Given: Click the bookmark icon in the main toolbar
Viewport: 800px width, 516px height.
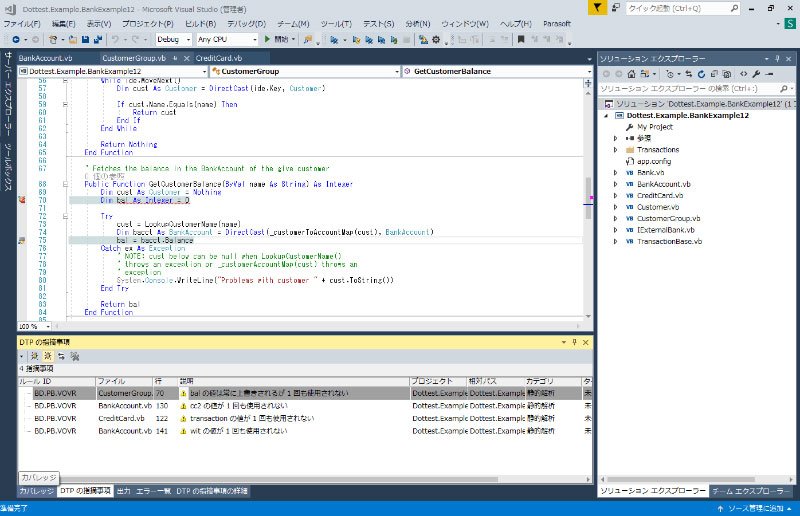Looking at the screenshot, I should 521,39.
